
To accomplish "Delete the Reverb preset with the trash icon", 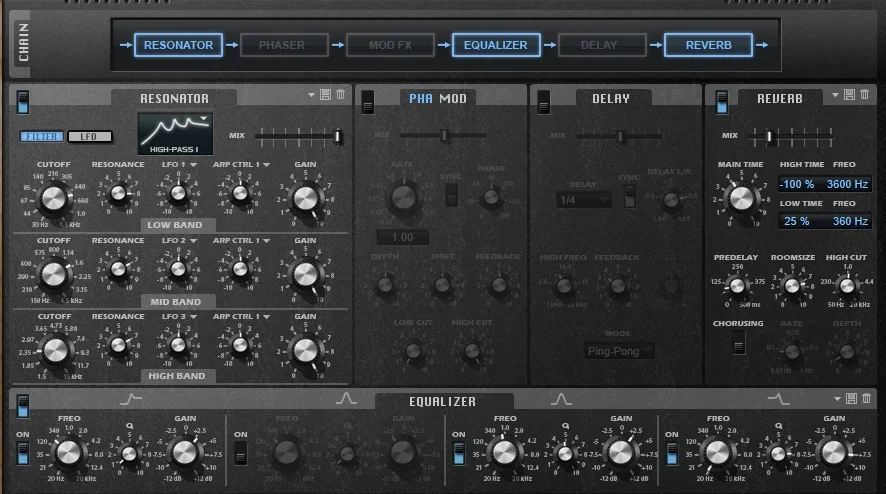I will click(865, 94).
